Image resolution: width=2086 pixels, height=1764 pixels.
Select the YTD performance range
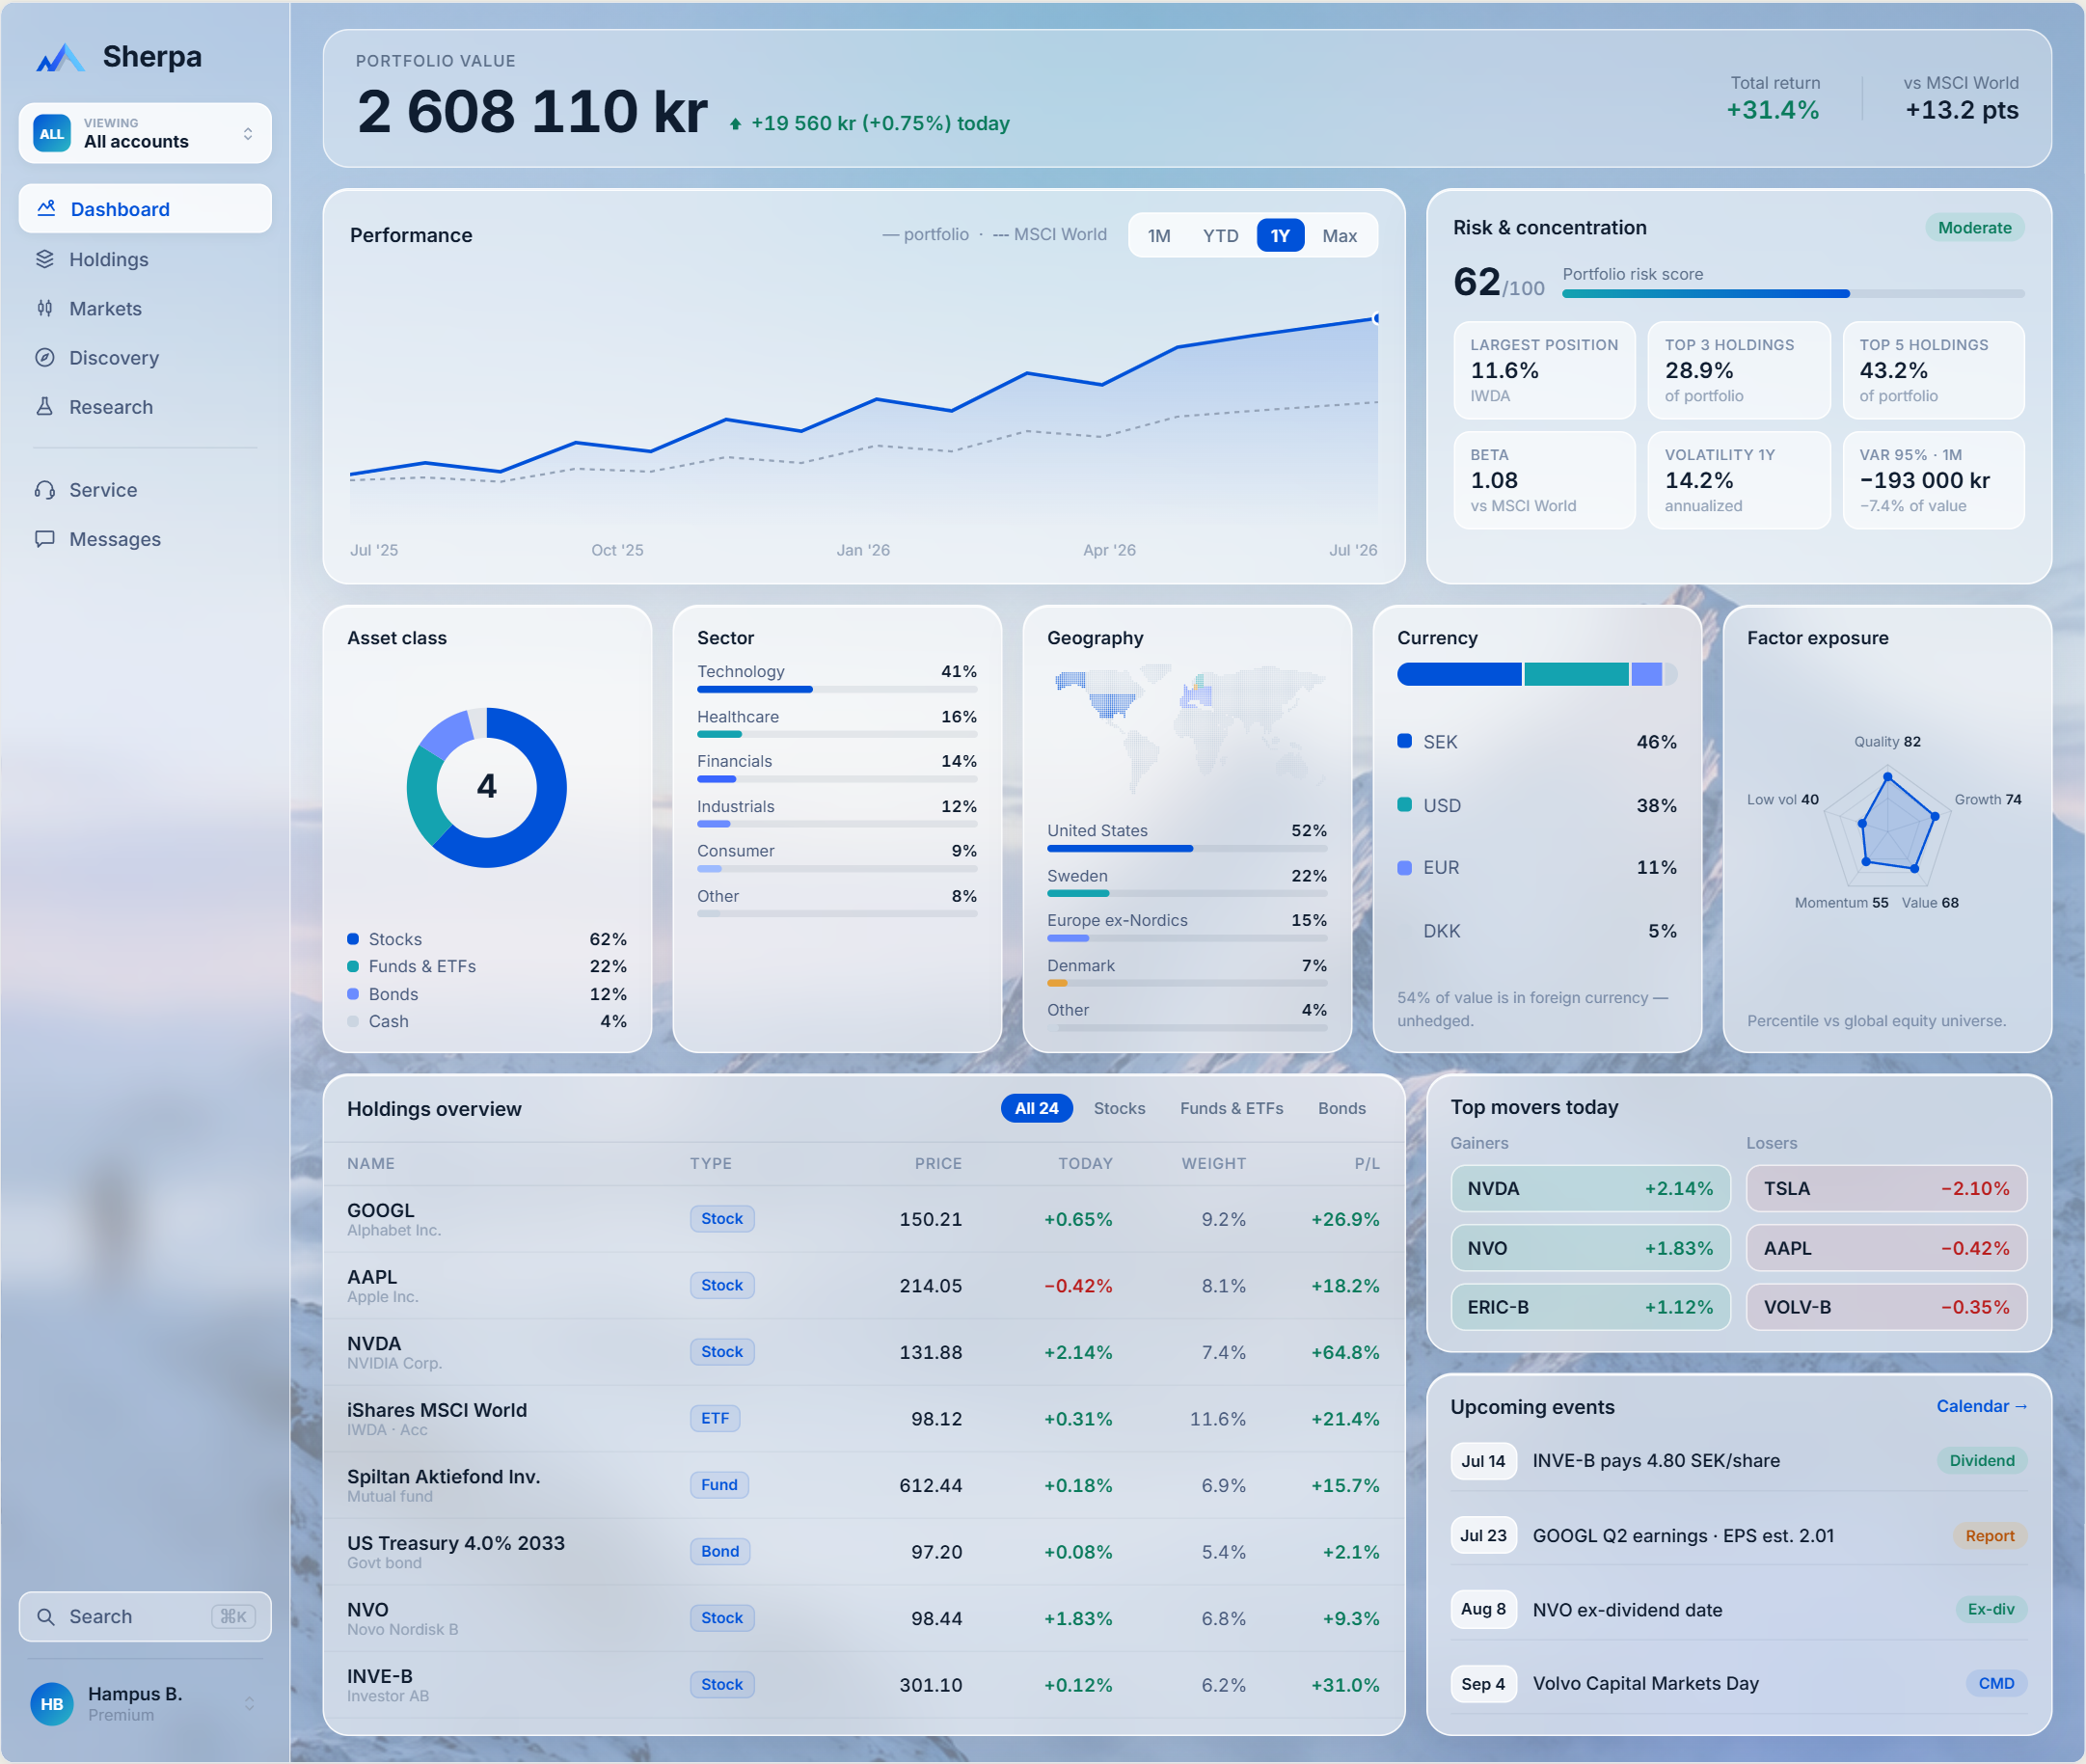1220,235
